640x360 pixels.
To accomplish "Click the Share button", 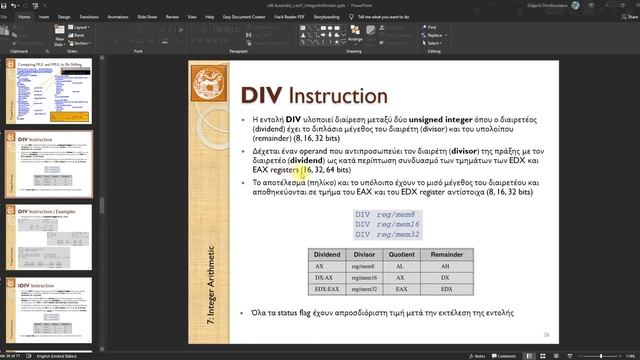I will pos(630,17).
